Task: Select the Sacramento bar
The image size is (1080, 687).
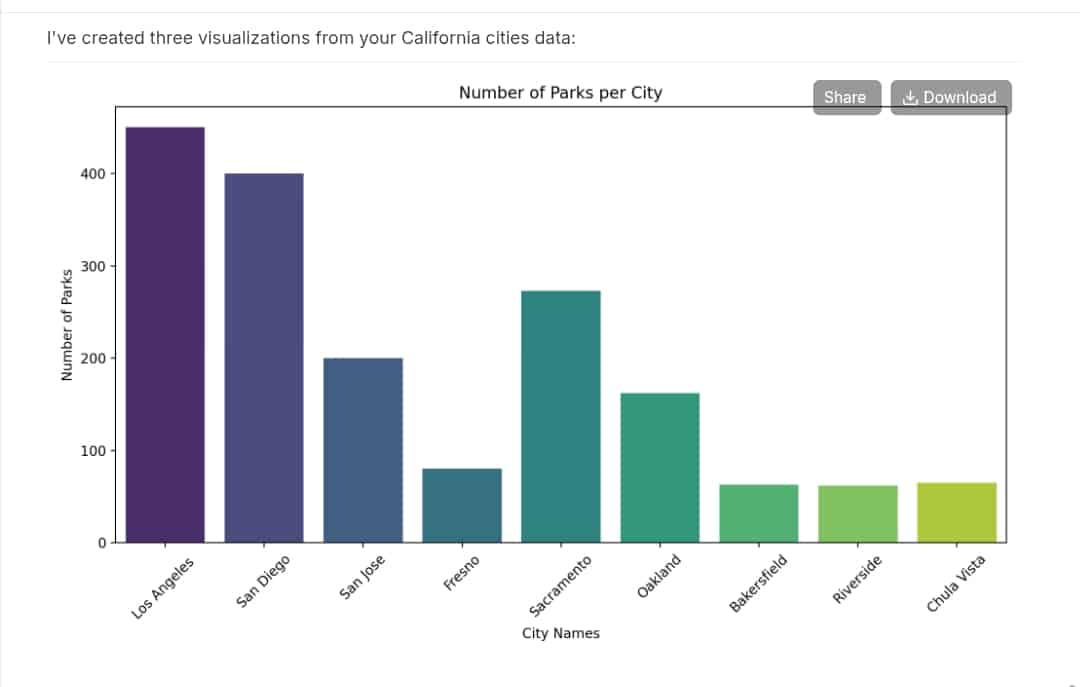Action: point(561,417)
